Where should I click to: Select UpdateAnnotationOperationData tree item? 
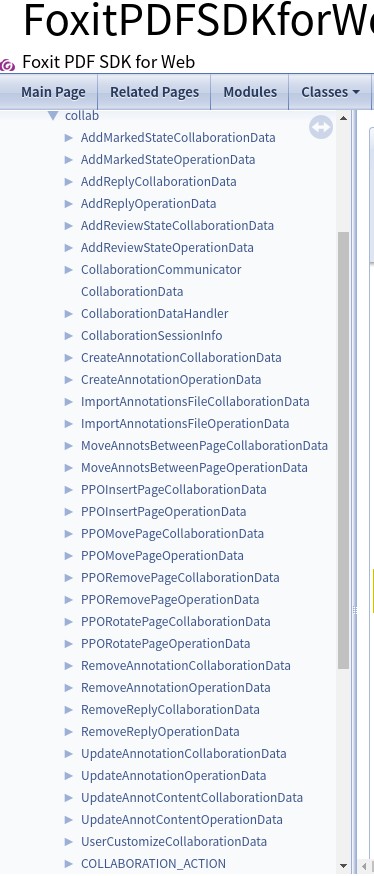coord(173,776)
